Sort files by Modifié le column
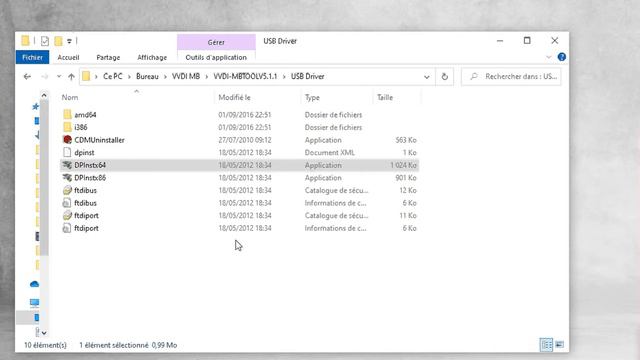The width and height of the screenshot is (640, 360). pos(234,98)
